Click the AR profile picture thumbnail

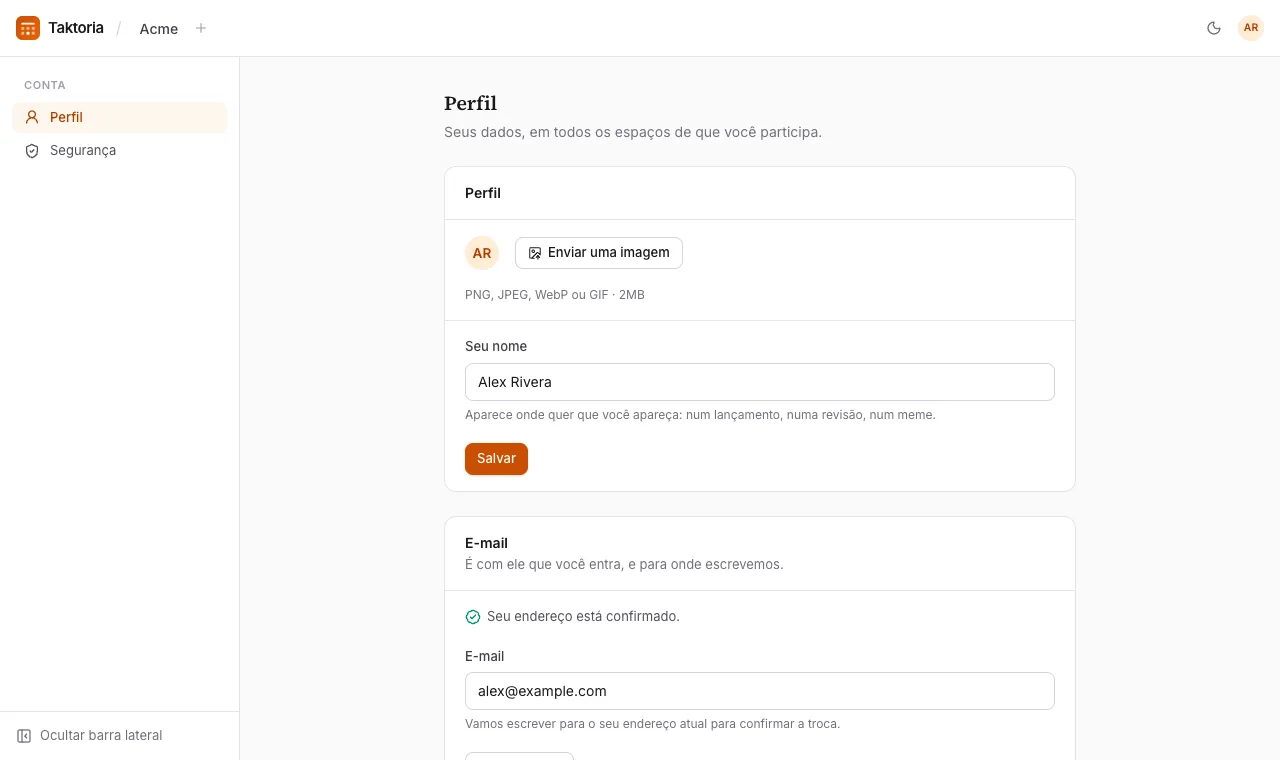coord(482,253)
